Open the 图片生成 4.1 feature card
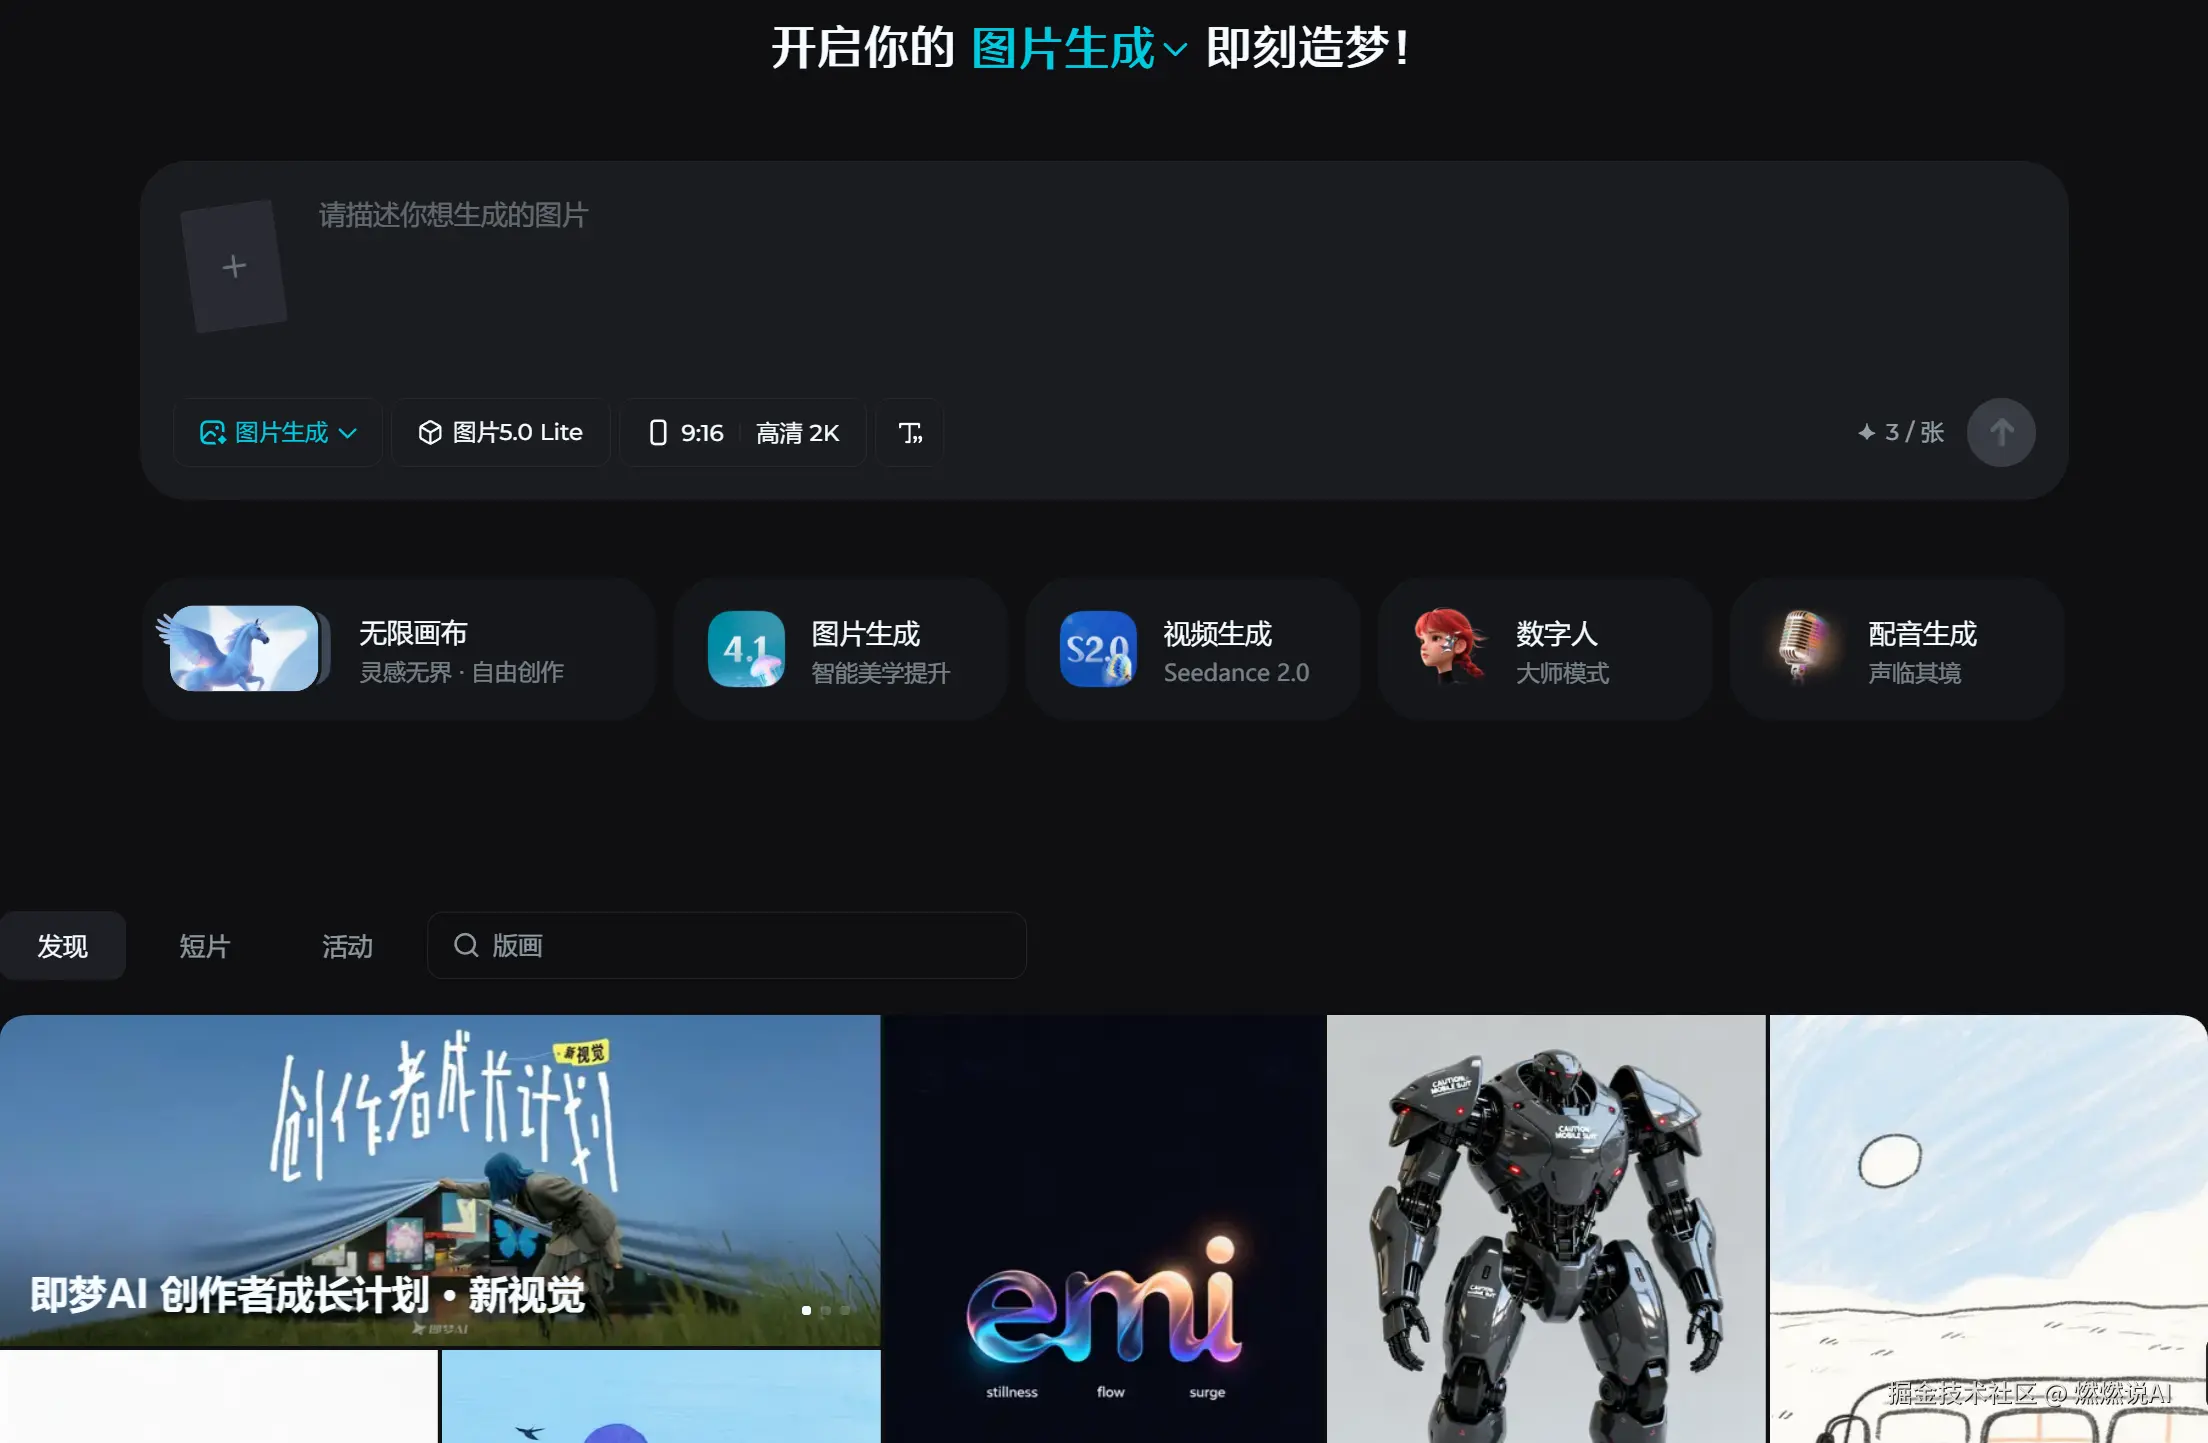 [840, 650]
